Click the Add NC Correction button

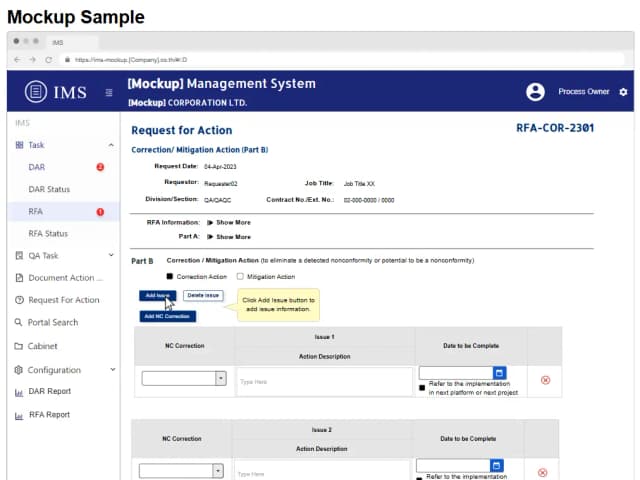click(167, 316)
